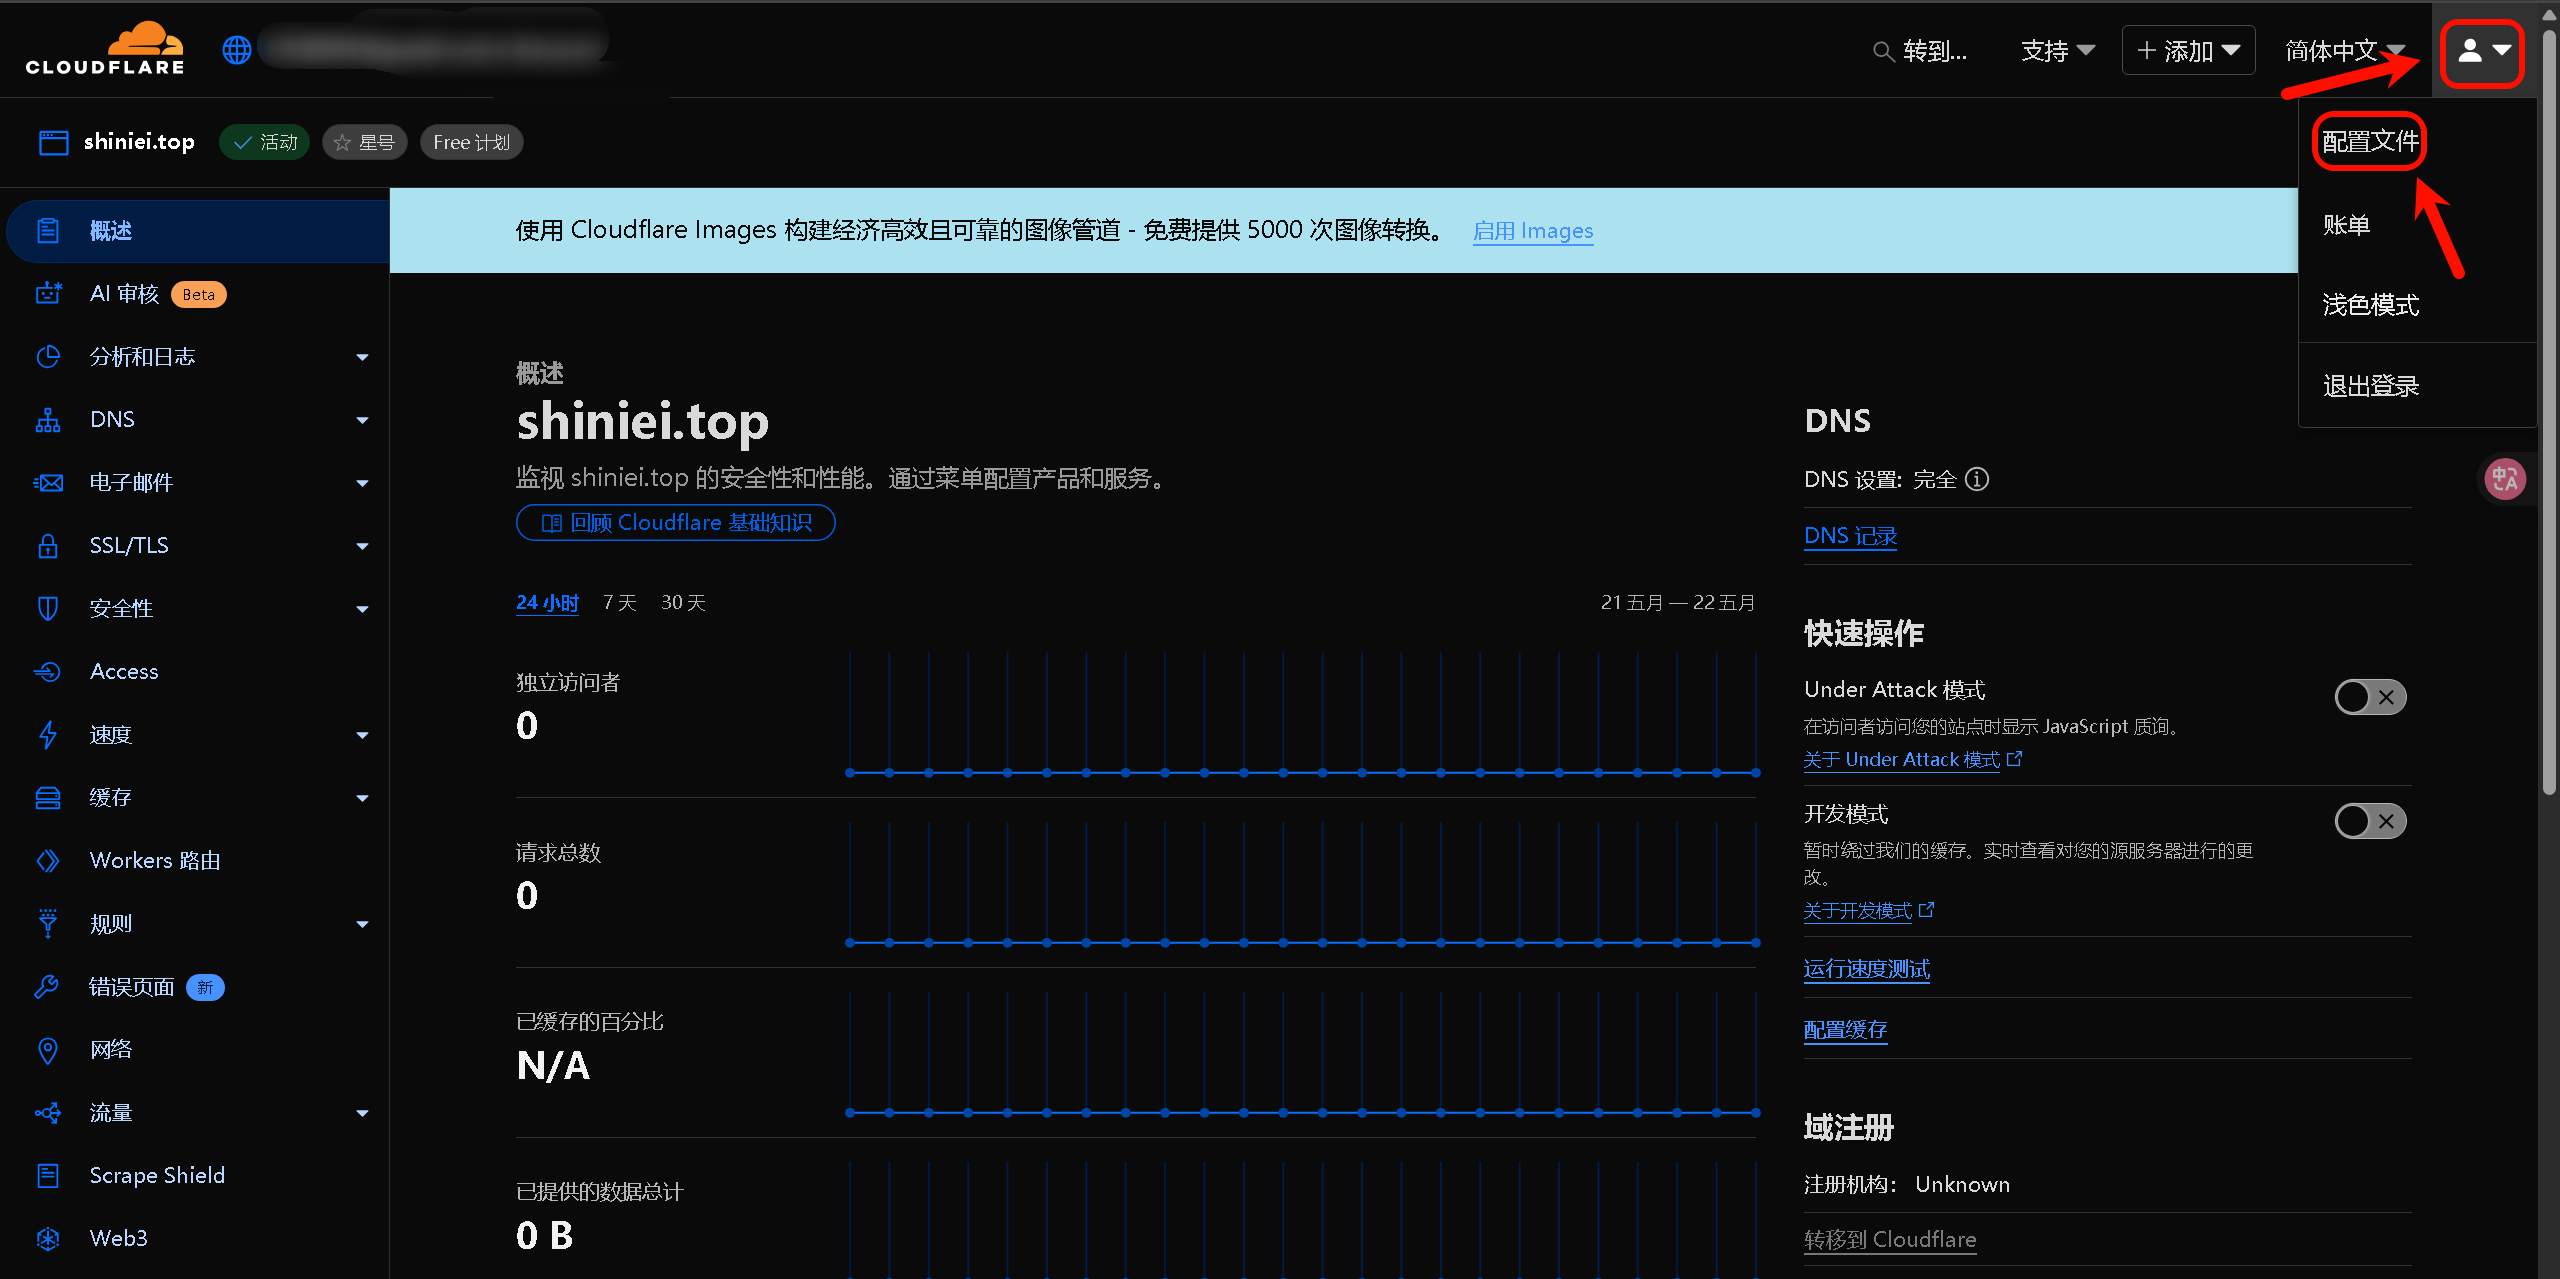Click 配置缓存 link

[x=1845, y=1030]
